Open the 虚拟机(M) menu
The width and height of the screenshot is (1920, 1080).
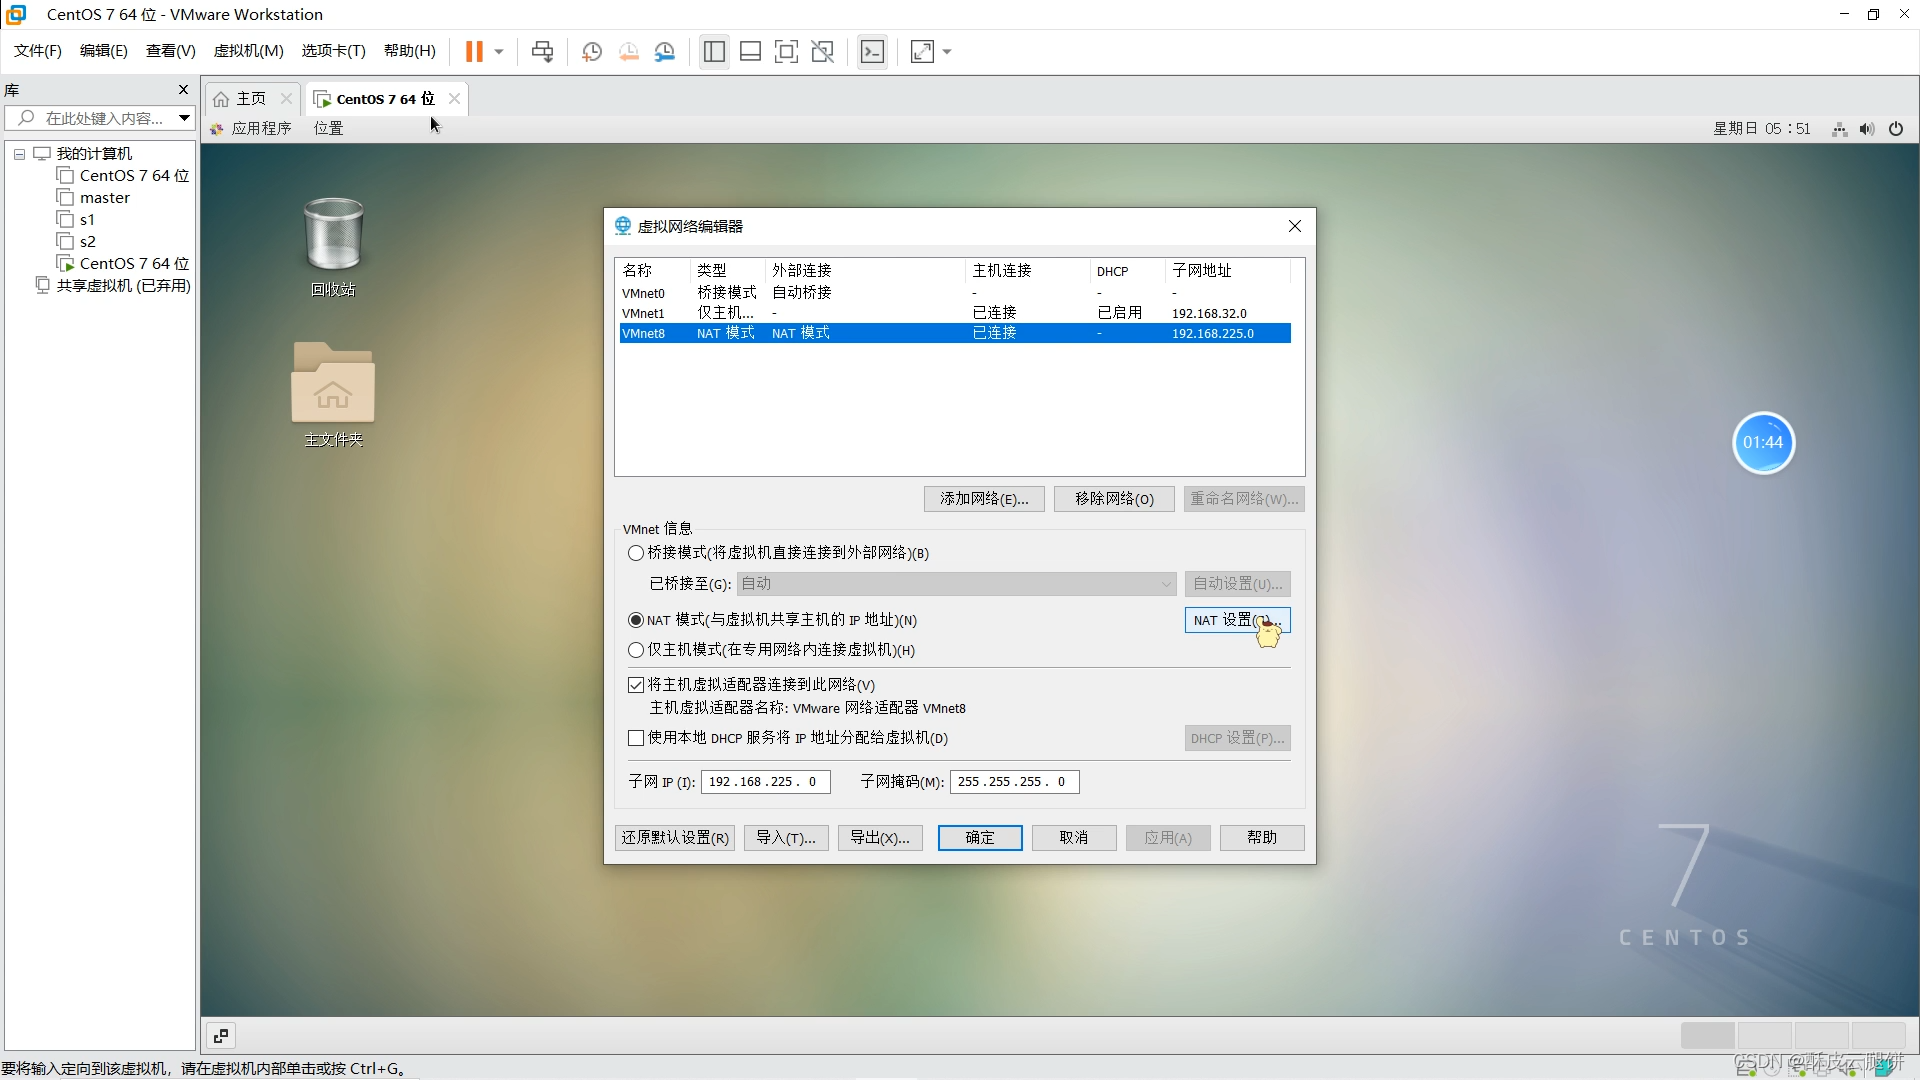(248, 50)
